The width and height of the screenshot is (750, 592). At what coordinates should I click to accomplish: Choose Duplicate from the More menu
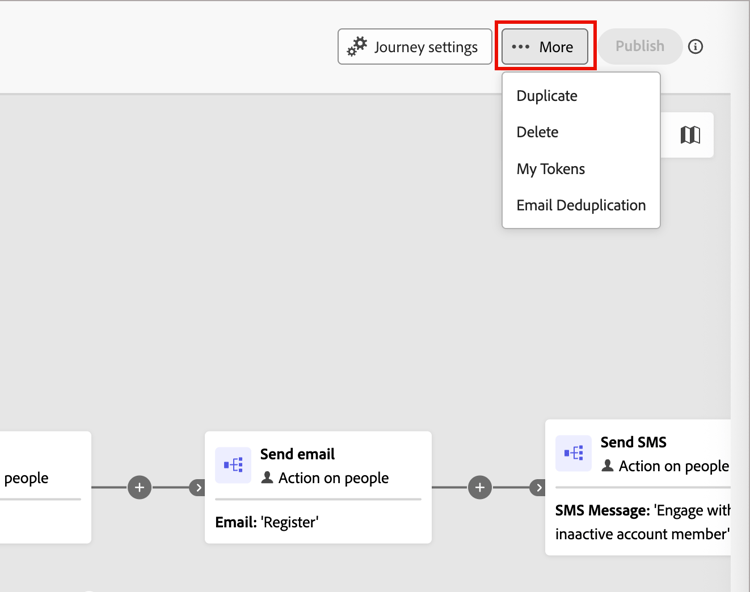point(581,96)
